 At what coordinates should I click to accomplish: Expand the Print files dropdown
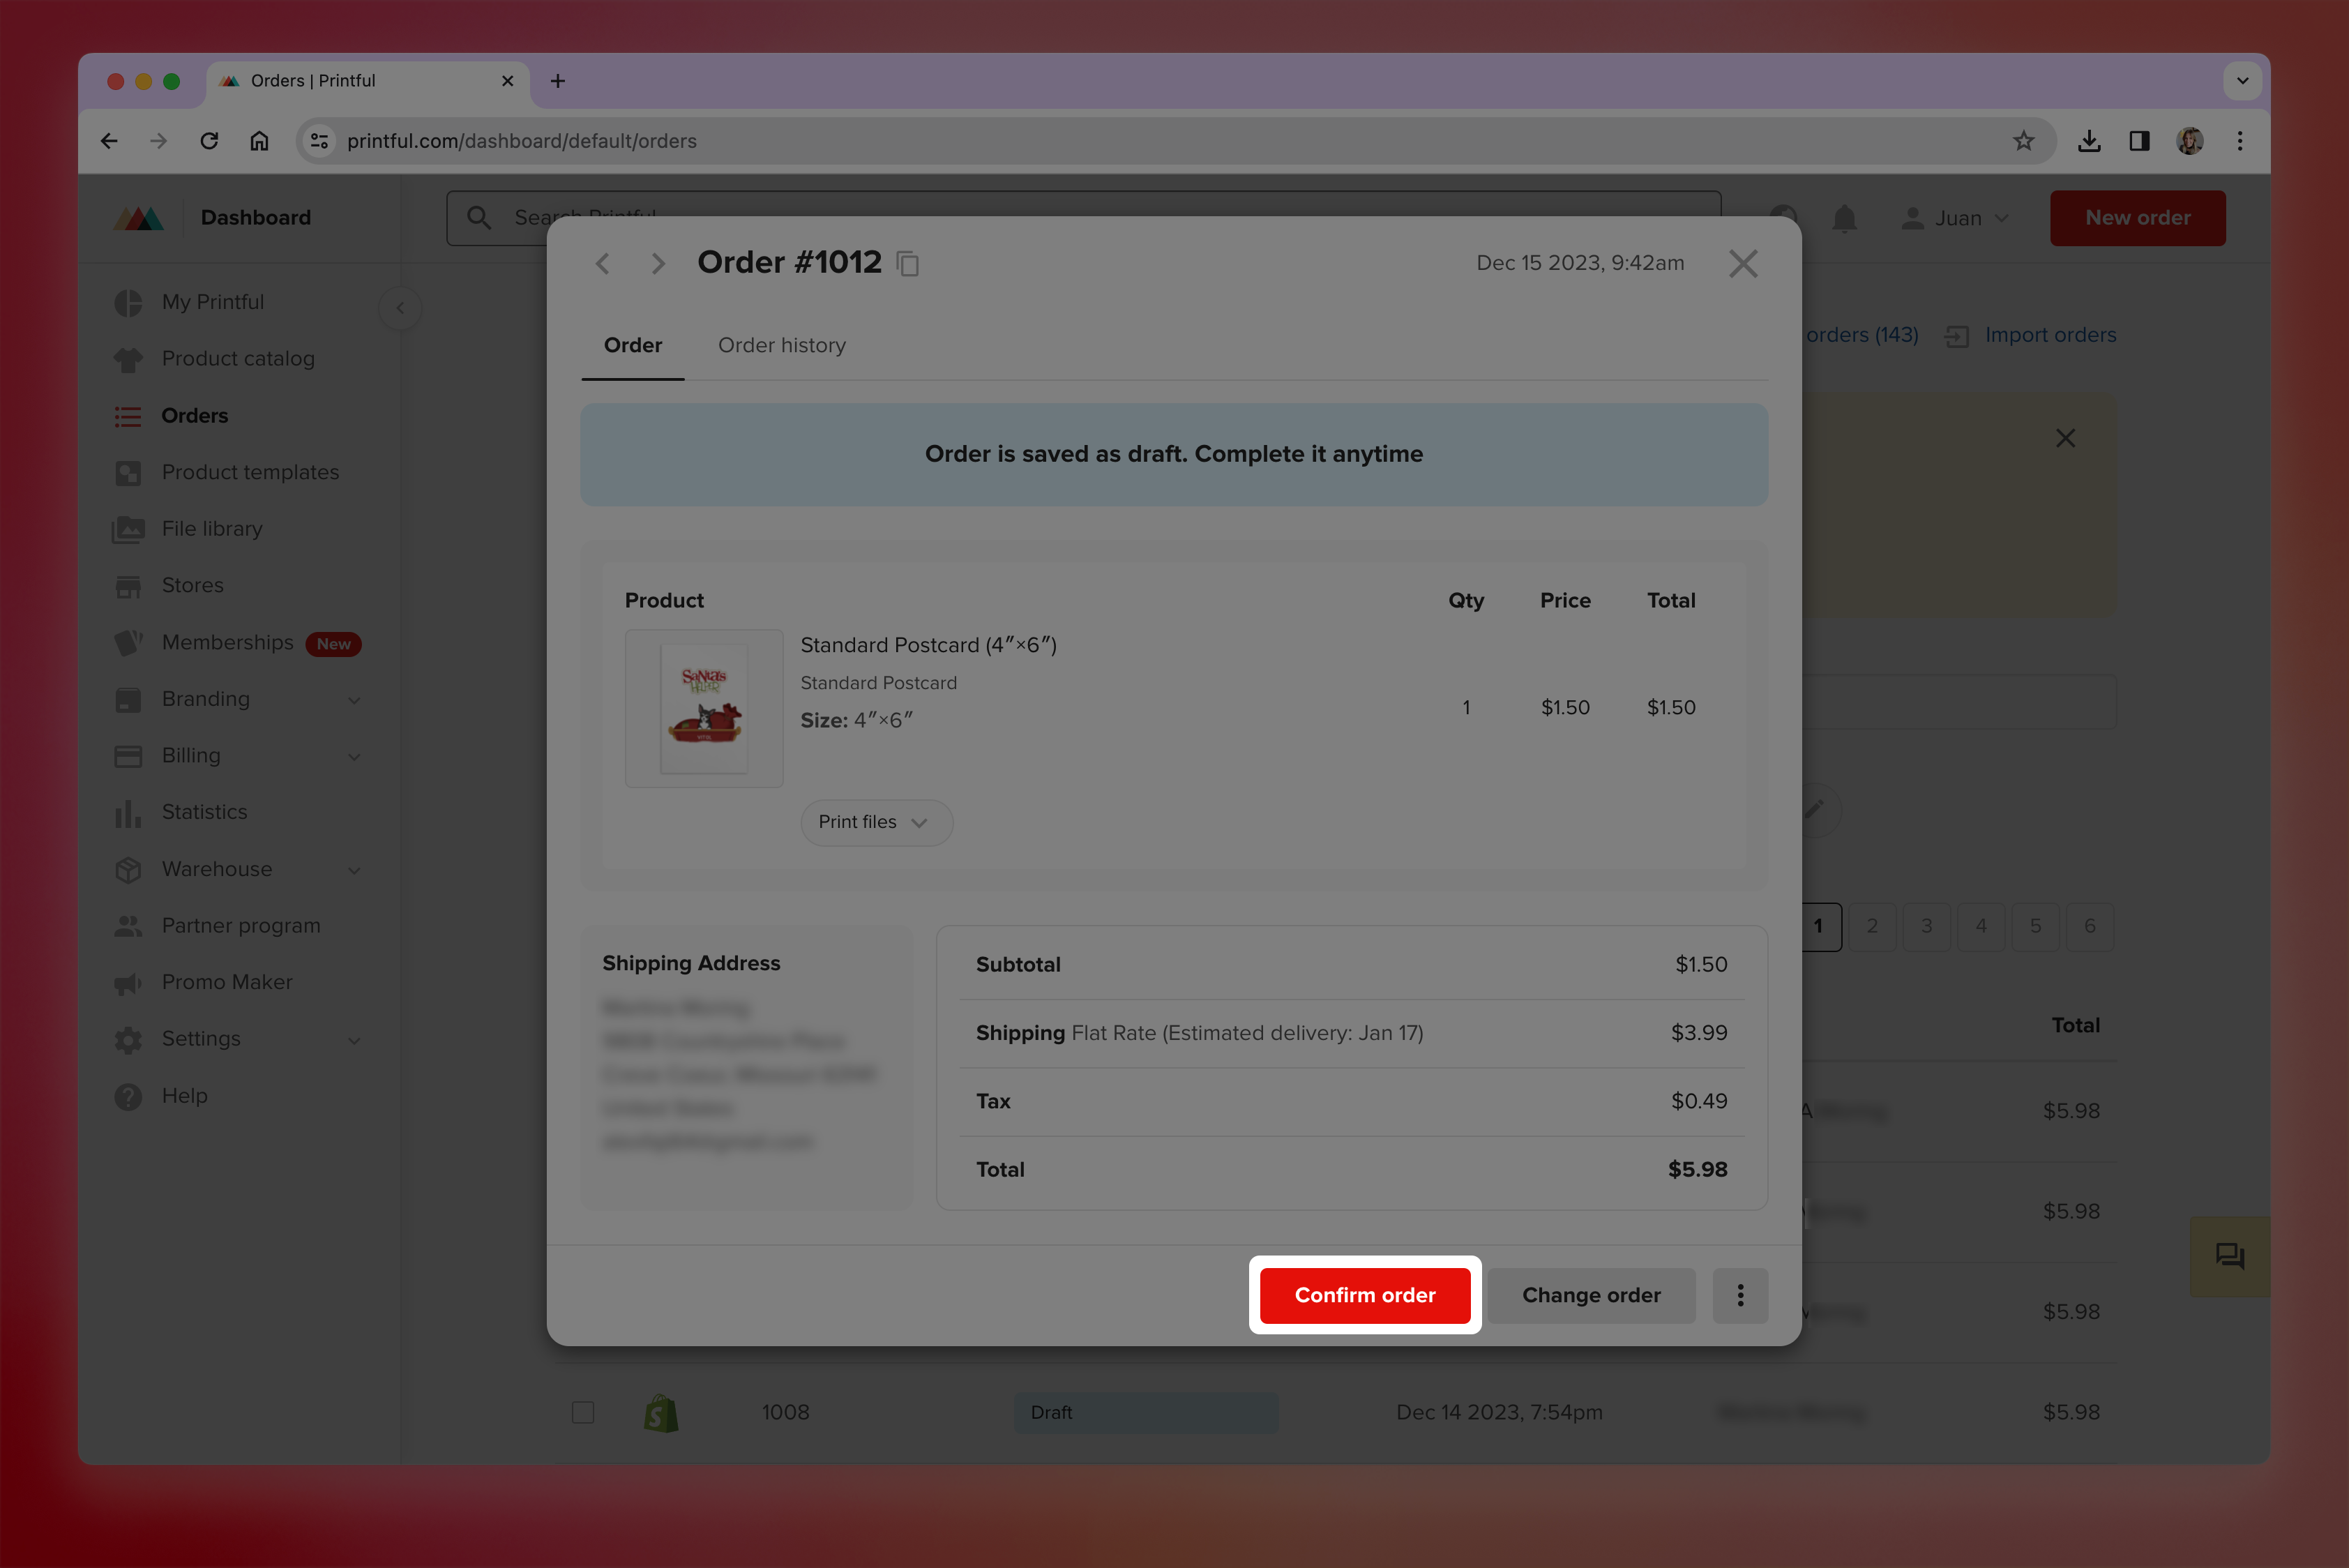[876, 822]
